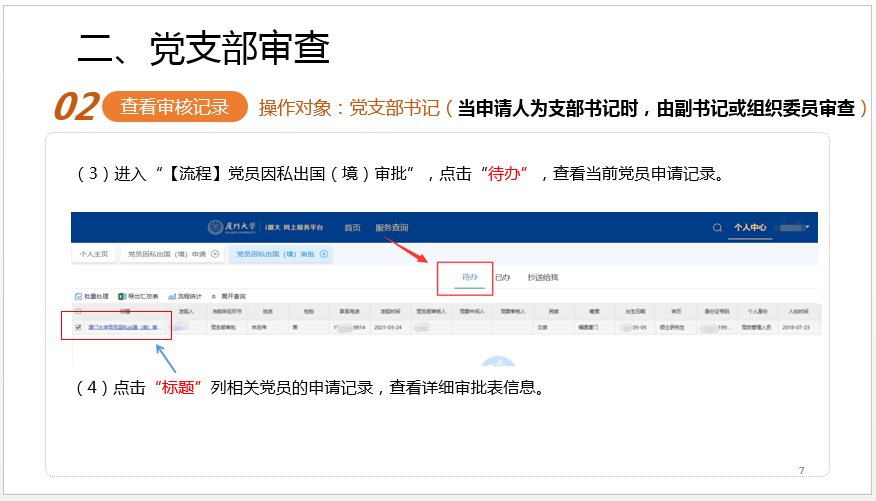Select the 待办 pending tab
876x501 pixels.
point(470,277)
